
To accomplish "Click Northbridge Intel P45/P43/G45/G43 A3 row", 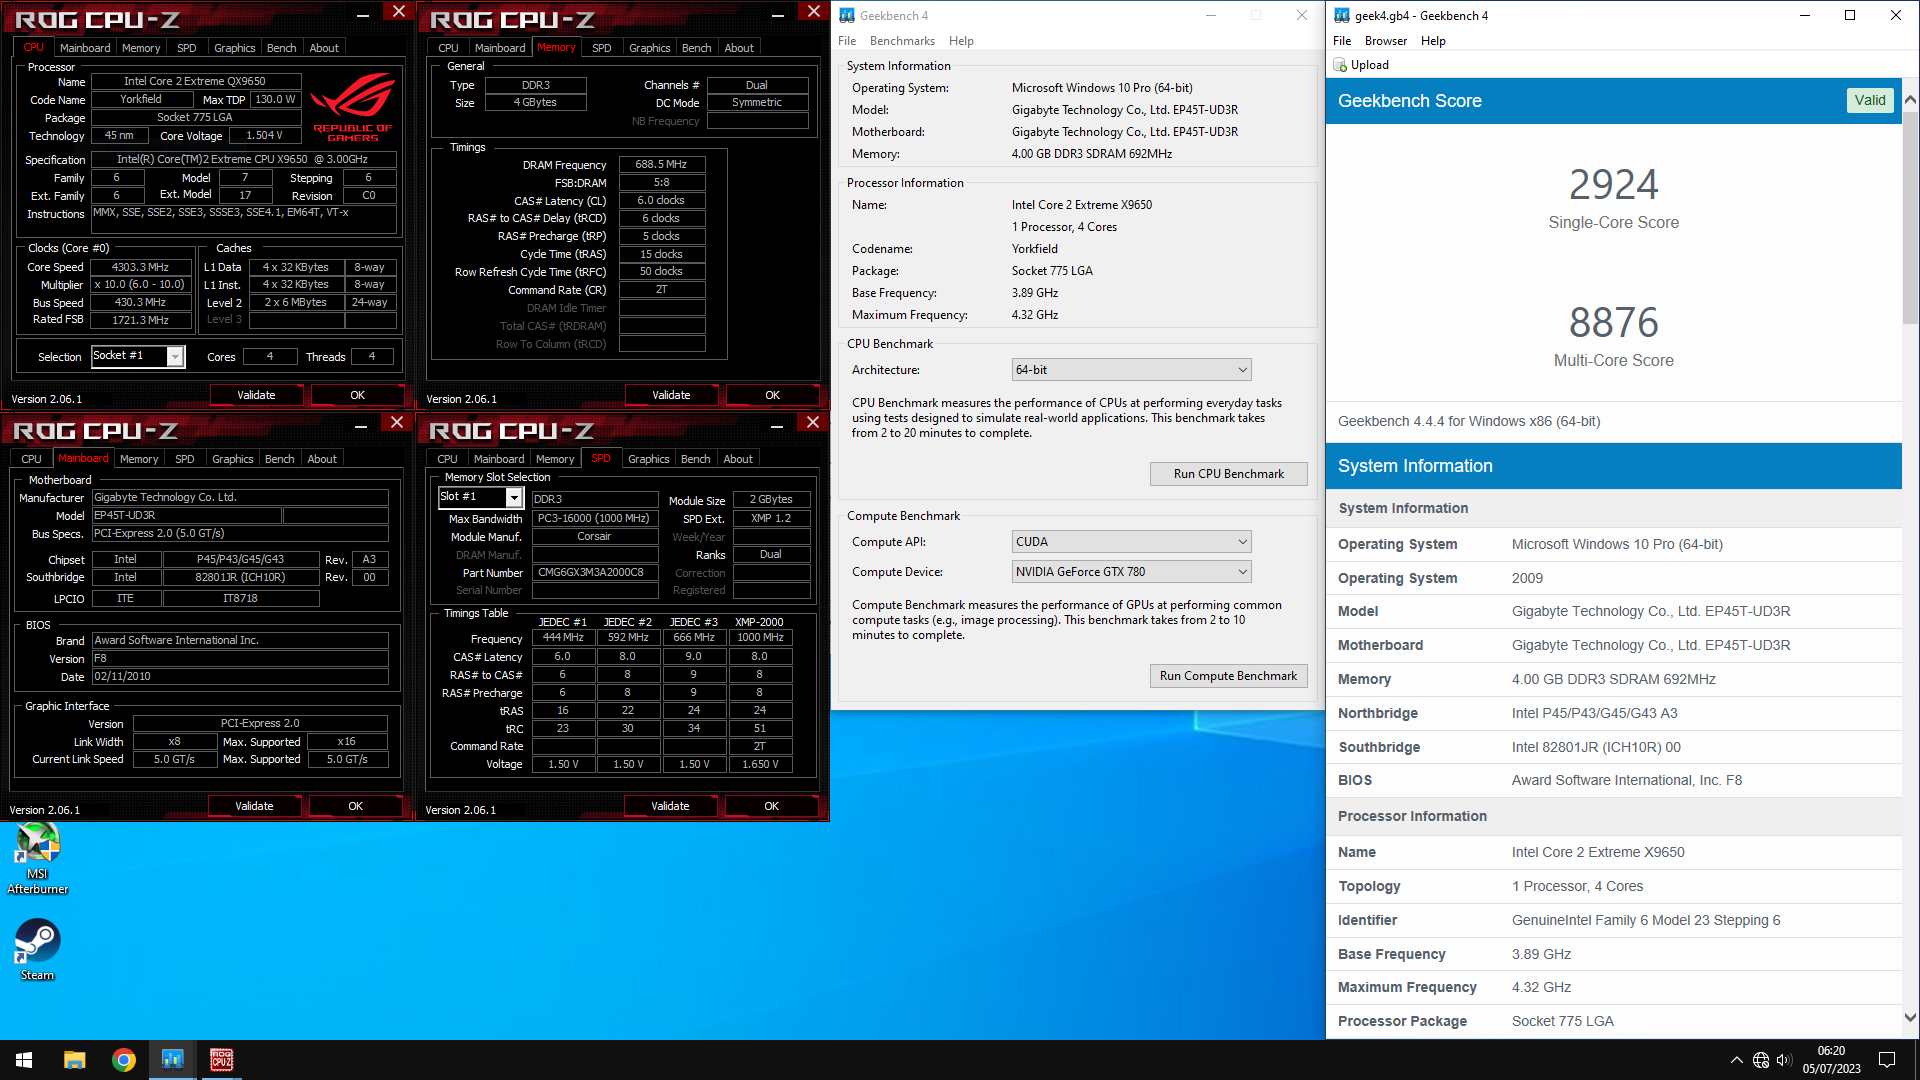I will [1613, 713].
